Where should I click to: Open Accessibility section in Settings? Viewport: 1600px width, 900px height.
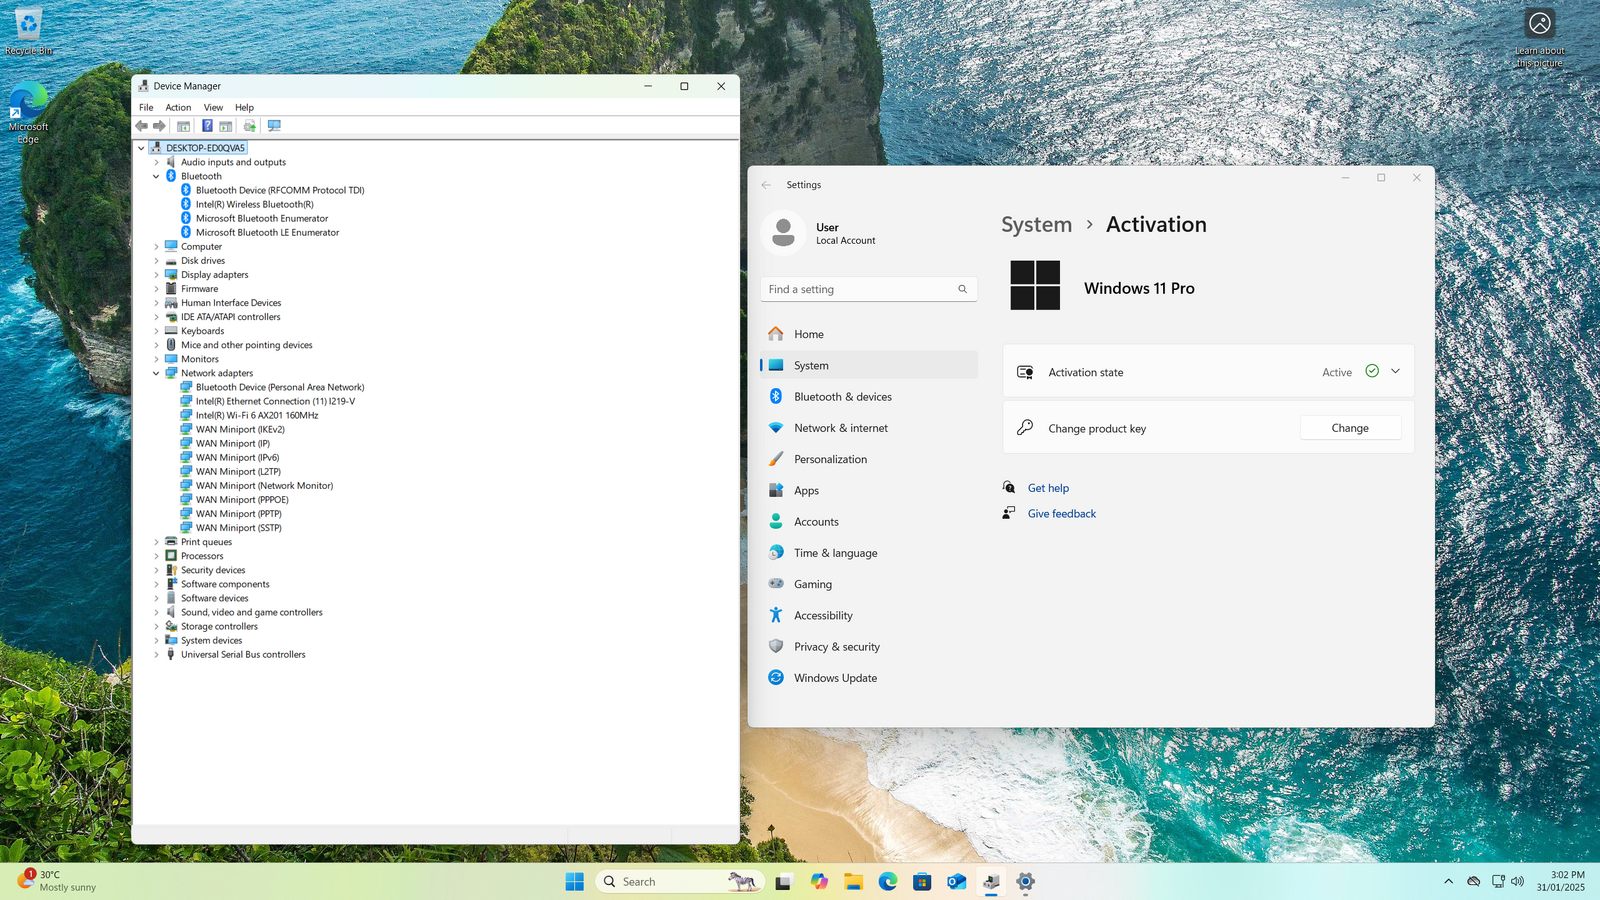[x=869, y=616]
